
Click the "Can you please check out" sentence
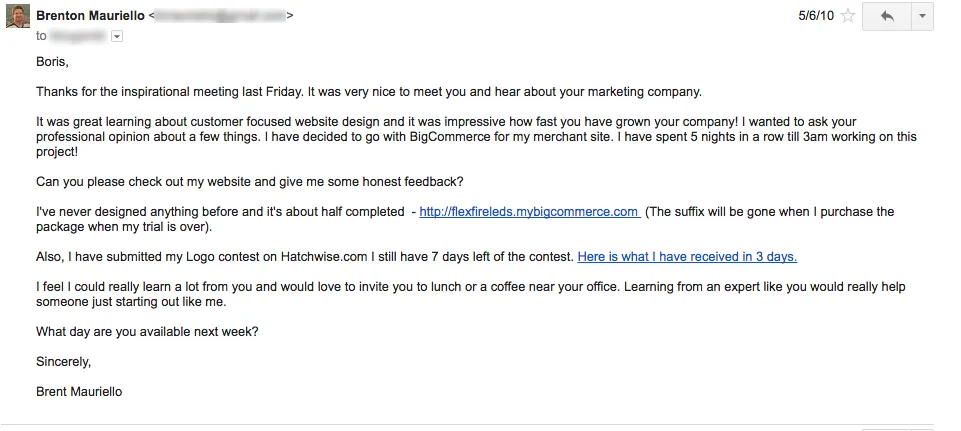pos(250,182)
